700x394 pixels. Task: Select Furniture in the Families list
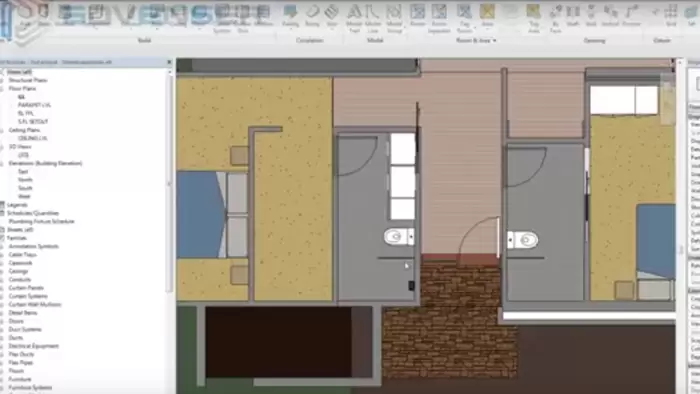20,379
